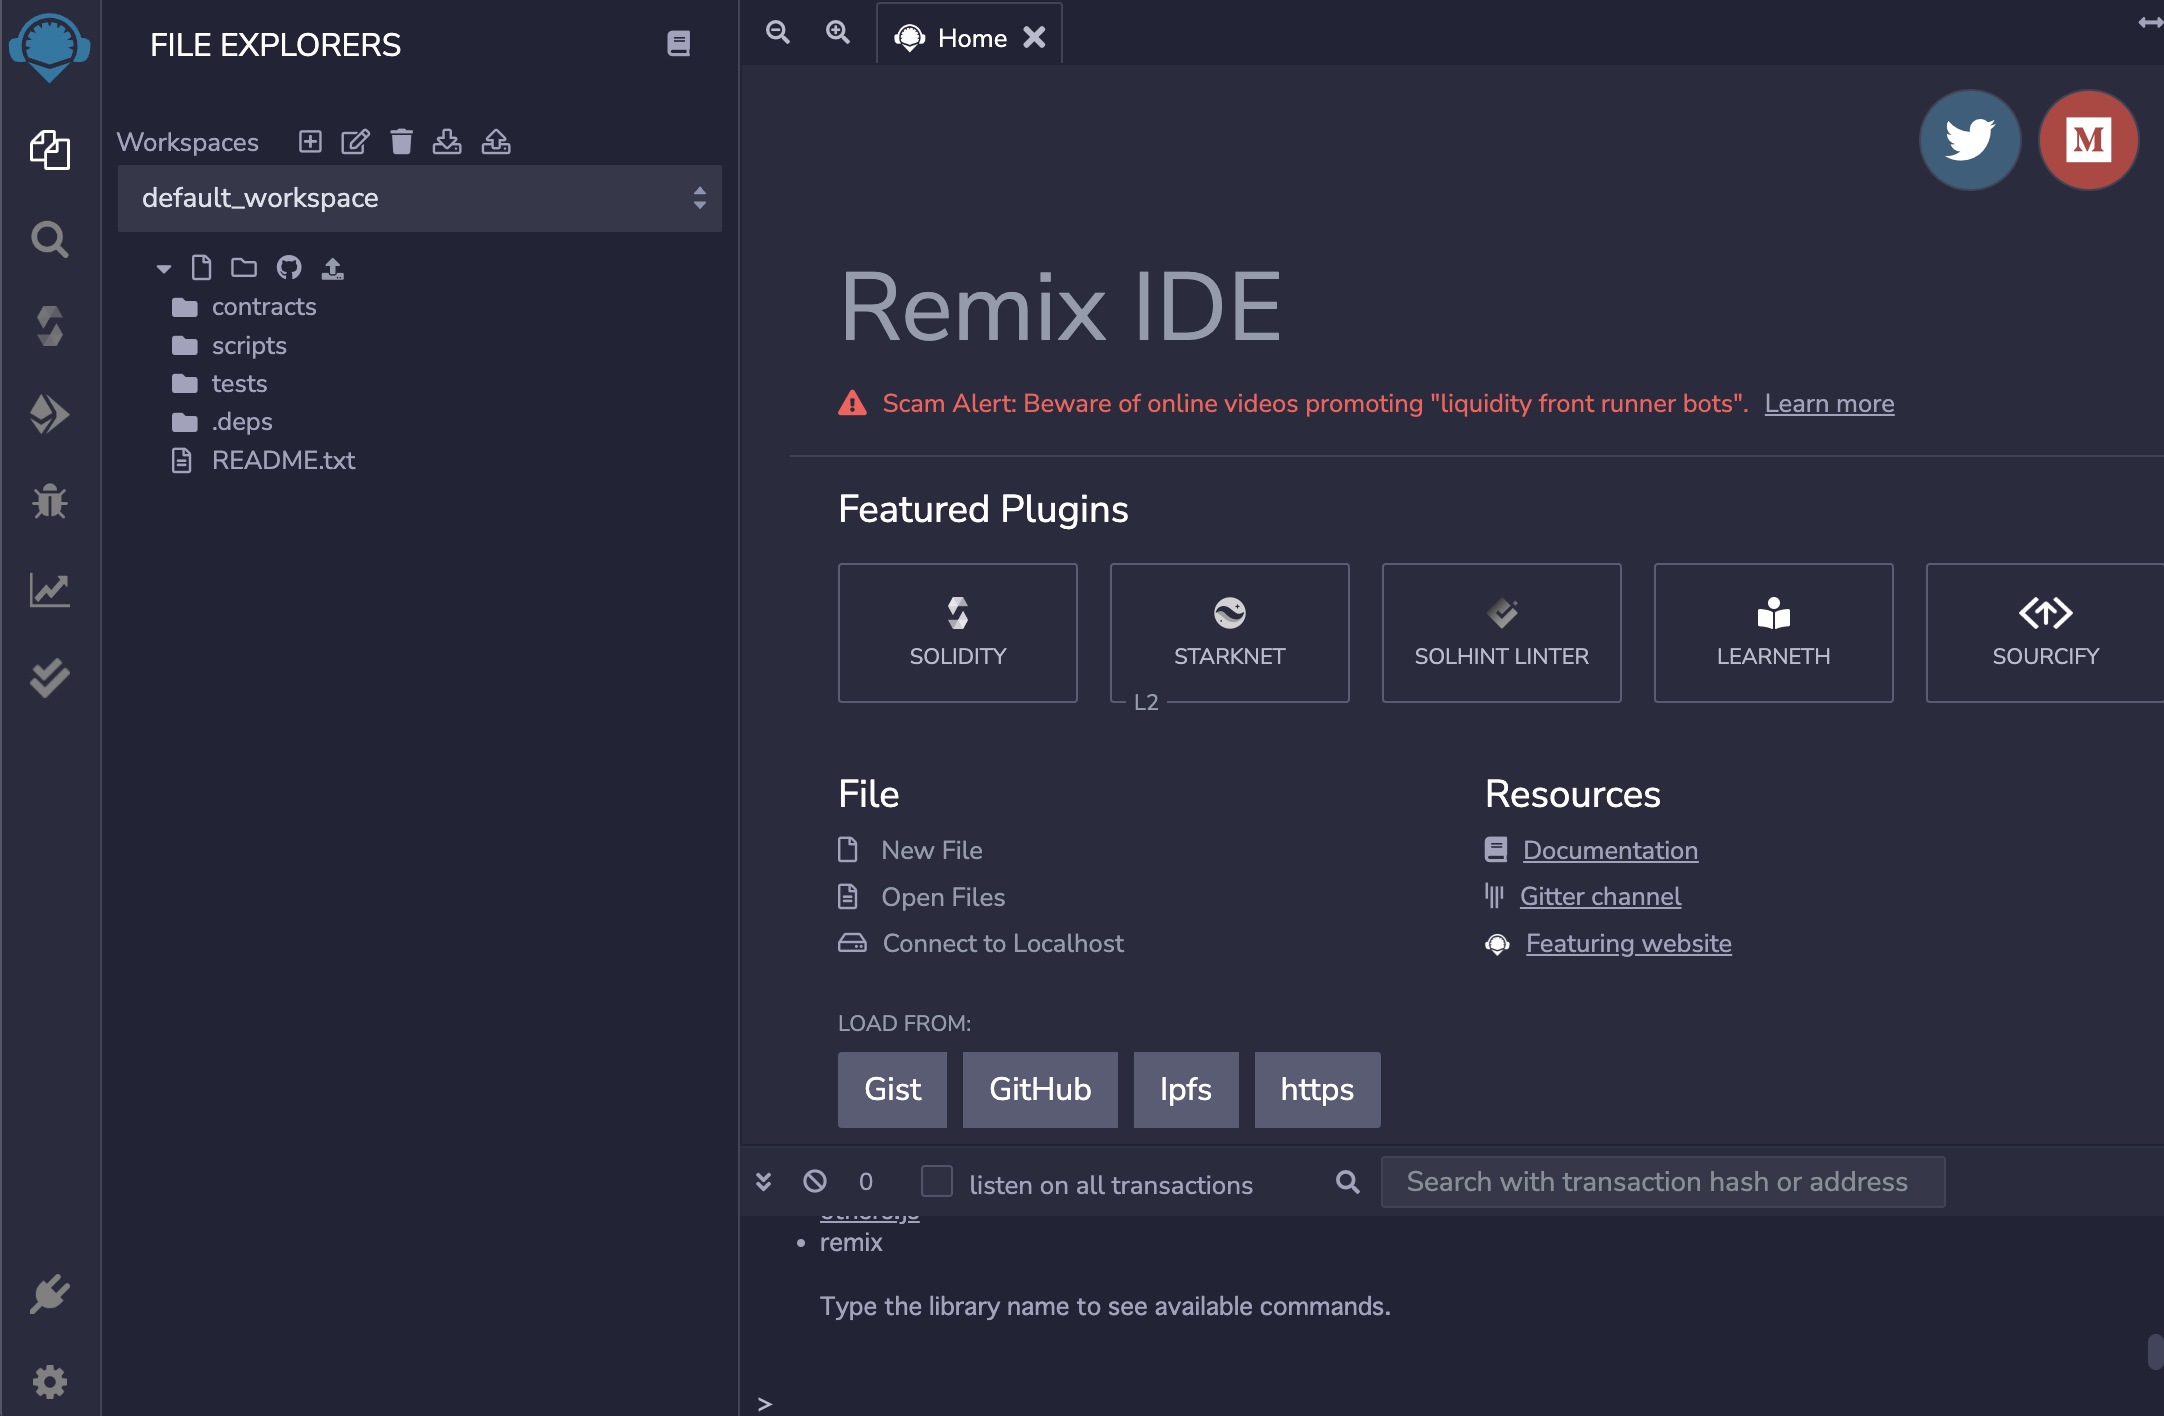Expand the contracts folder
The height and width of the screenshot is (1416, 2164).
click(263, 307)
